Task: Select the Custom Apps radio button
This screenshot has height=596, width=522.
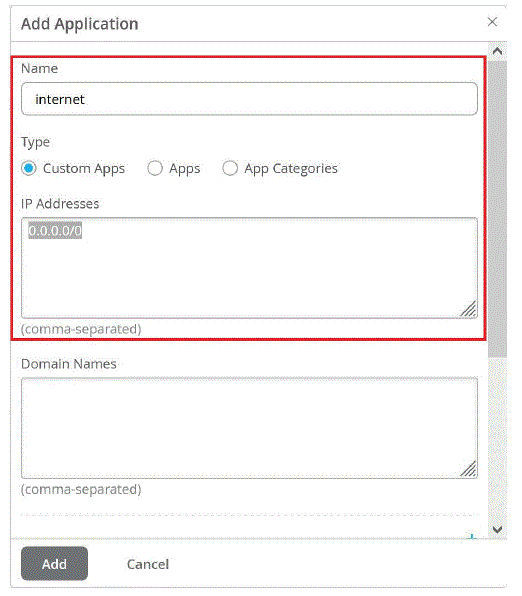Action: tap(29, 168)
